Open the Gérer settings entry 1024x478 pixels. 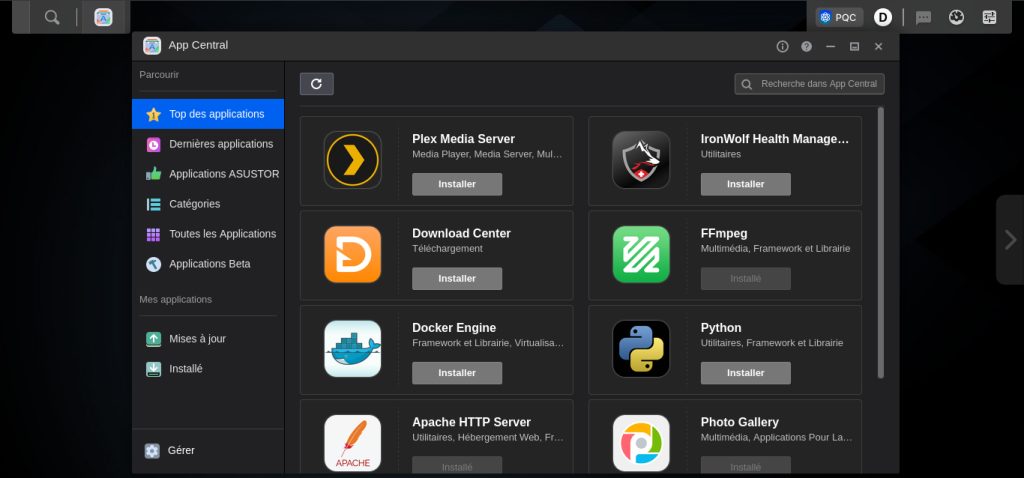(208, 451)
